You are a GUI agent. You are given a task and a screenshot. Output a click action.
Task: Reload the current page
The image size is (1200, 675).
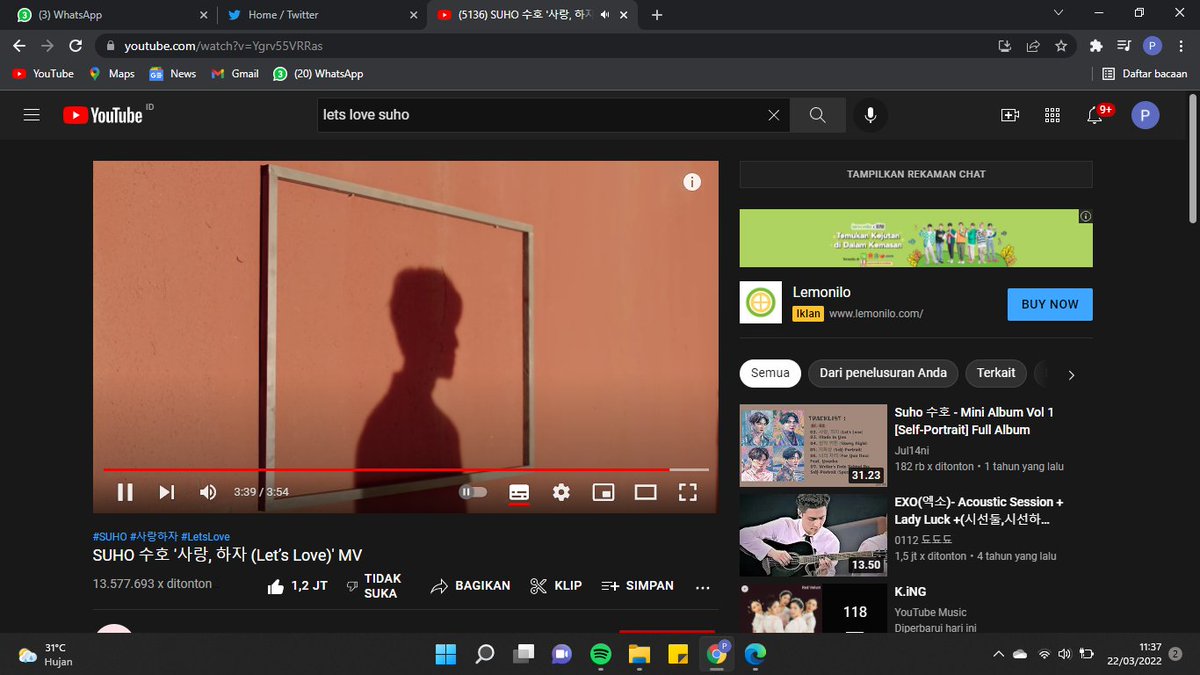[75, 46]
